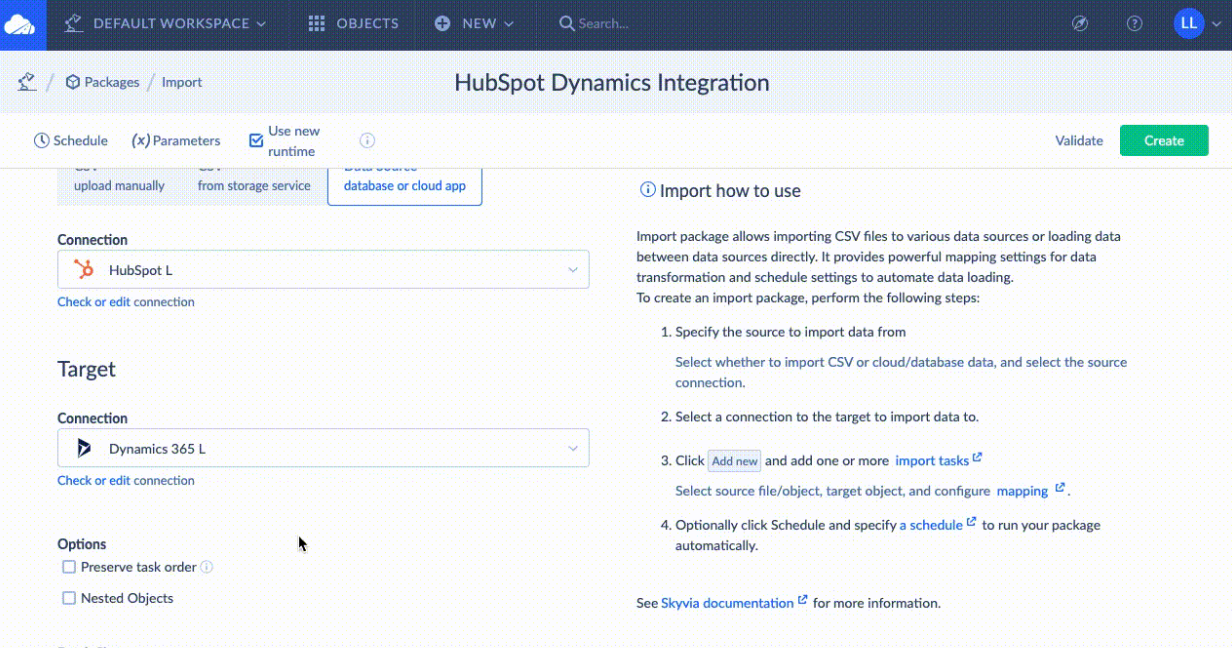Click the compass icon near top right
This screenshot has width=1232, height=648.
point(1081,22)
